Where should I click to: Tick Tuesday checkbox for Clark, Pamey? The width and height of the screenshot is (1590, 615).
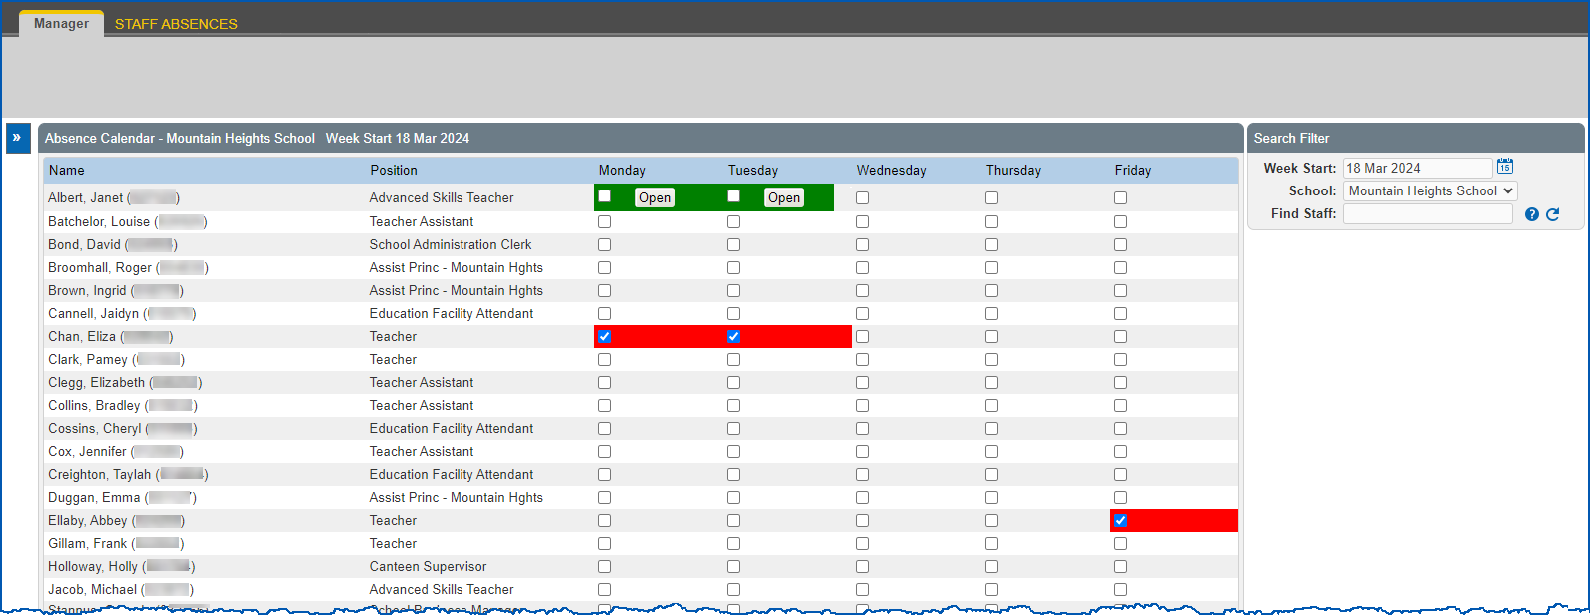[x=733, y=360]
